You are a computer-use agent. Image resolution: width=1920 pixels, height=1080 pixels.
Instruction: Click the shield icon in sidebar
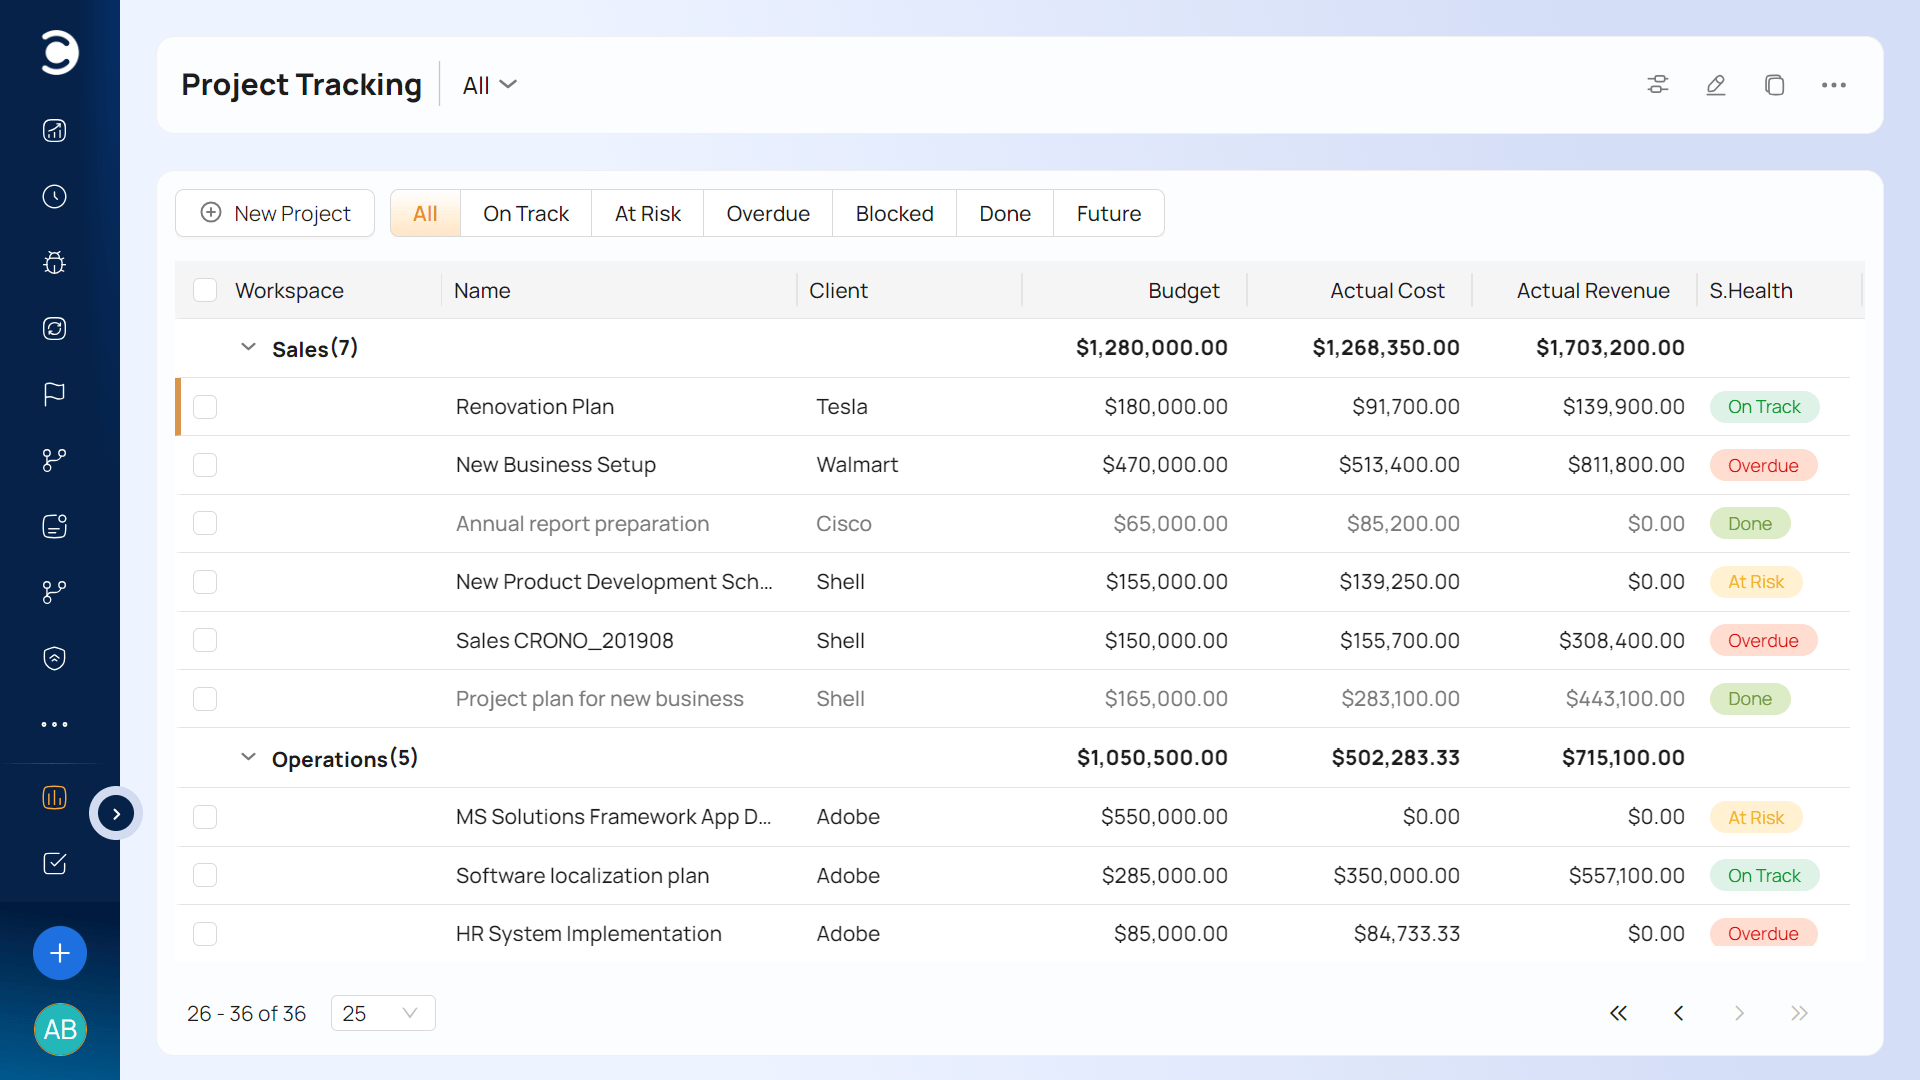(x=55, y=658)
